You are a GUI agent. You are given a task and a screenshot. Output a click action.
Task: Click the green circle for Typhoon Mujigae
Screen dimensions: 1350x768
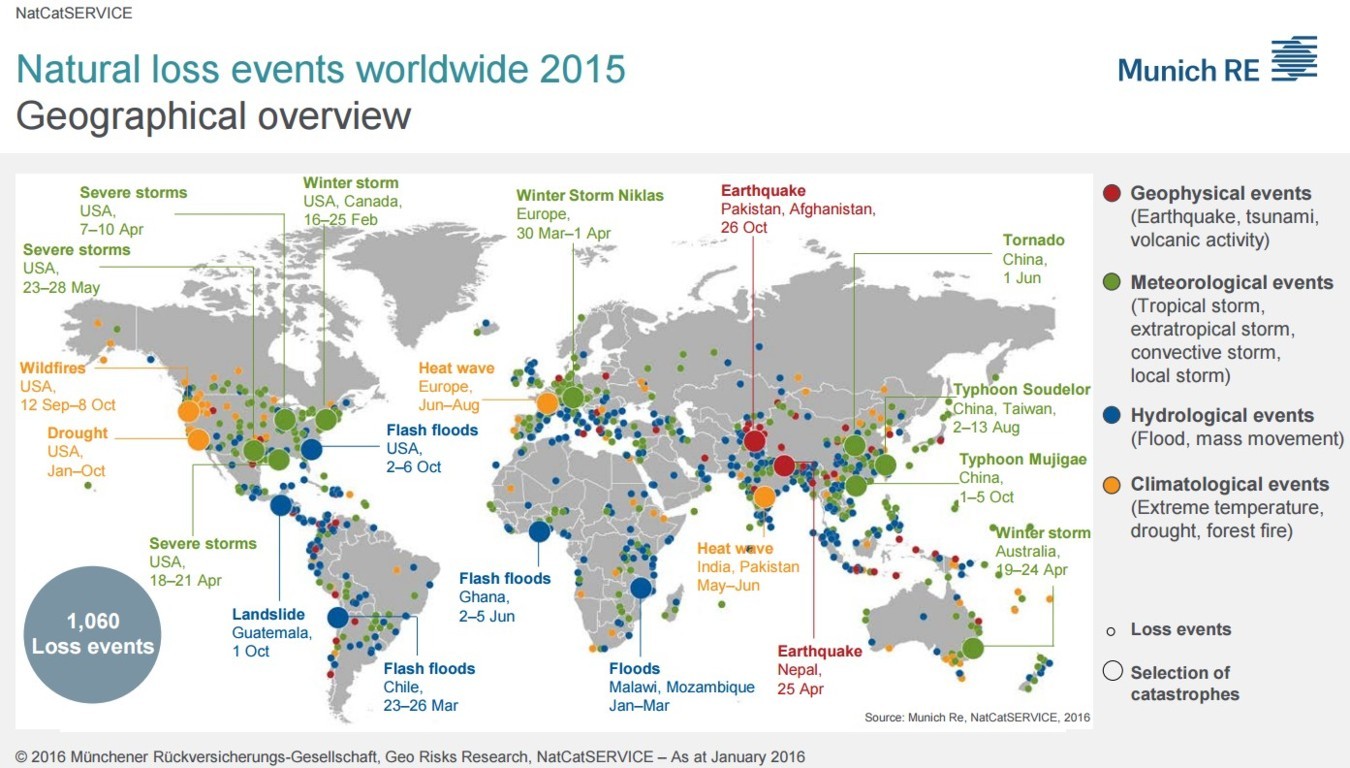pos(855,486)
